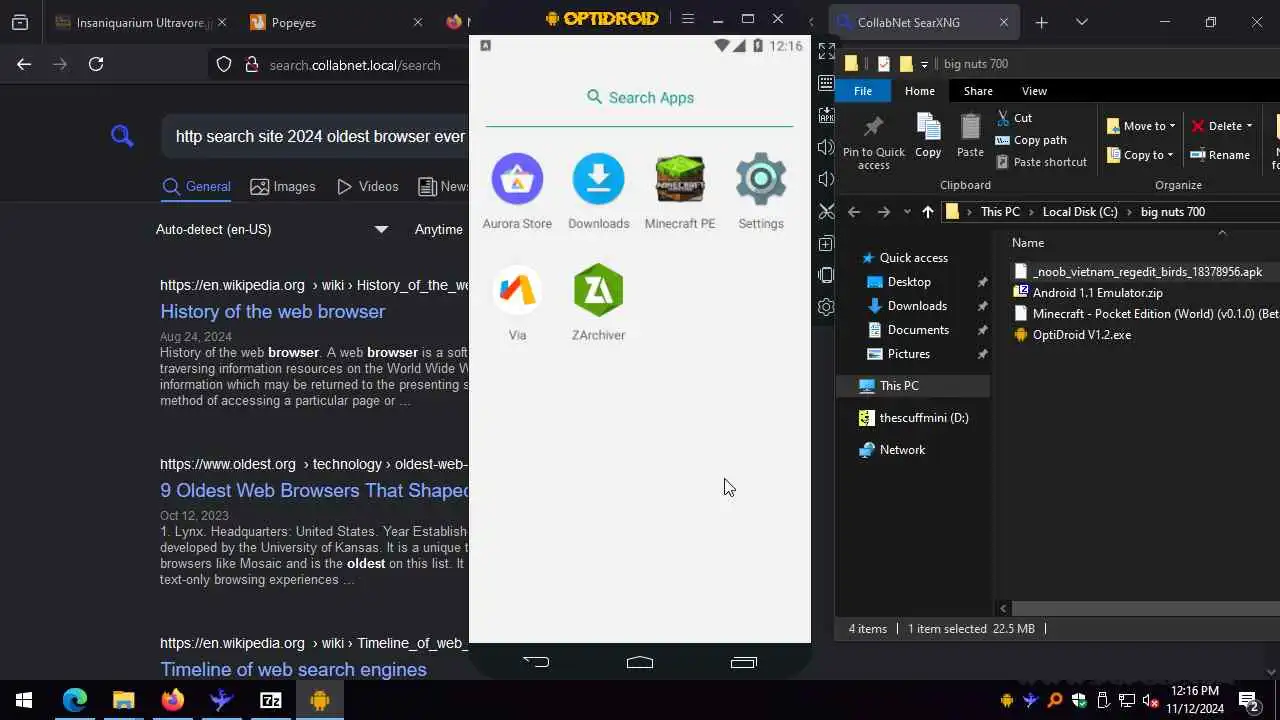Screen dimensions: 1280x720
Task: Click the OptiDroid scissors screenshot icon
Action: (826, 211)
